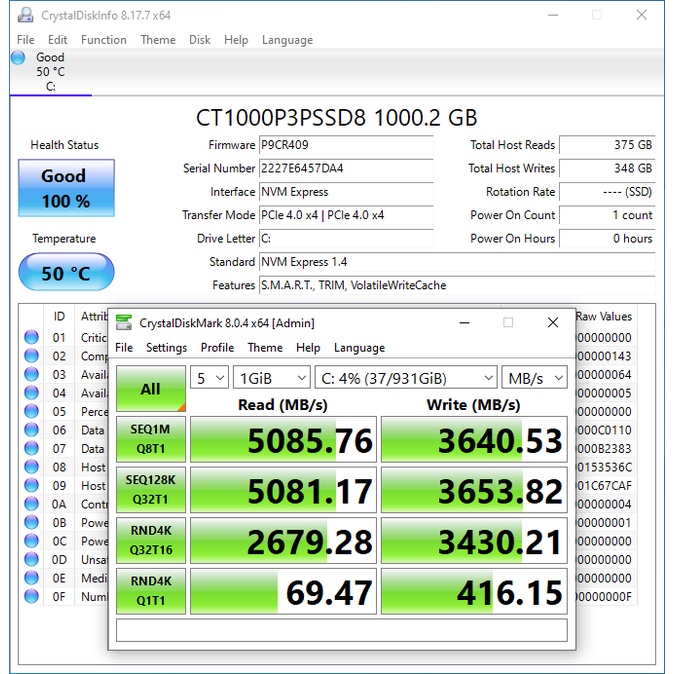Click the blue status orb for attribute 03

[31, 374]
